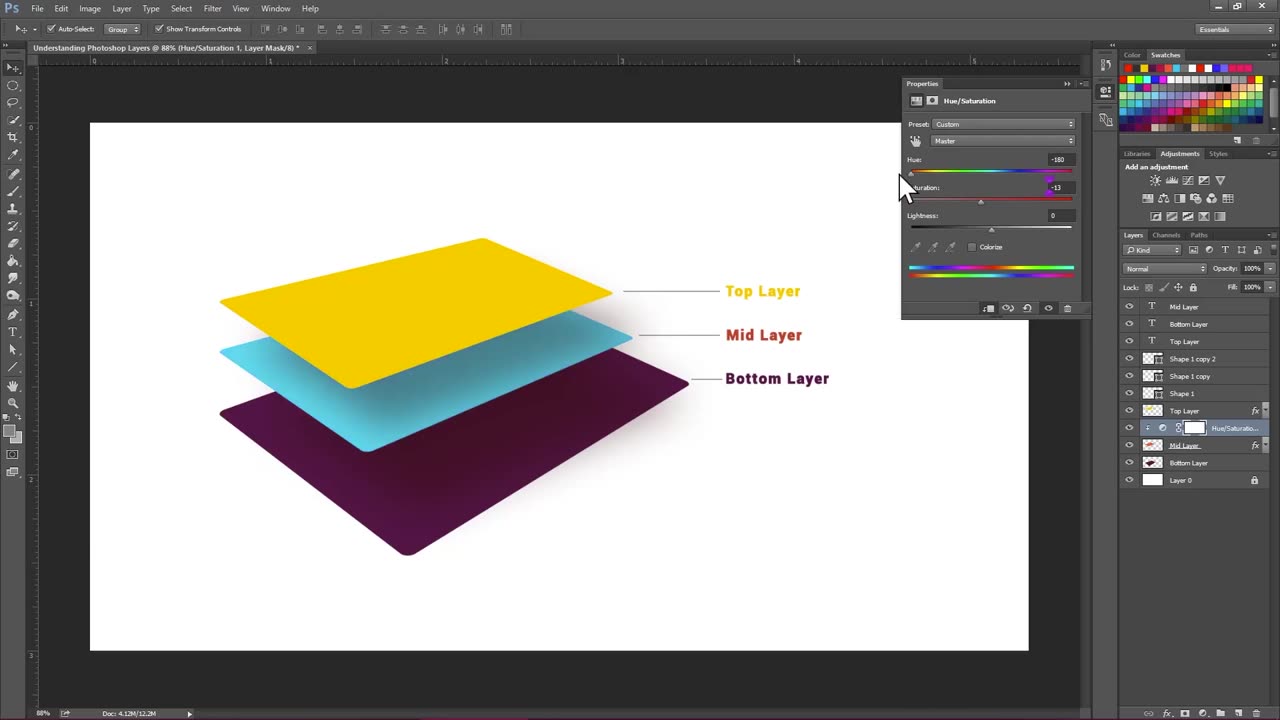Viewport: 1280px width, 720px height.
Task: Hide the Shape 1 layer
Action: tap(1129, 393)
